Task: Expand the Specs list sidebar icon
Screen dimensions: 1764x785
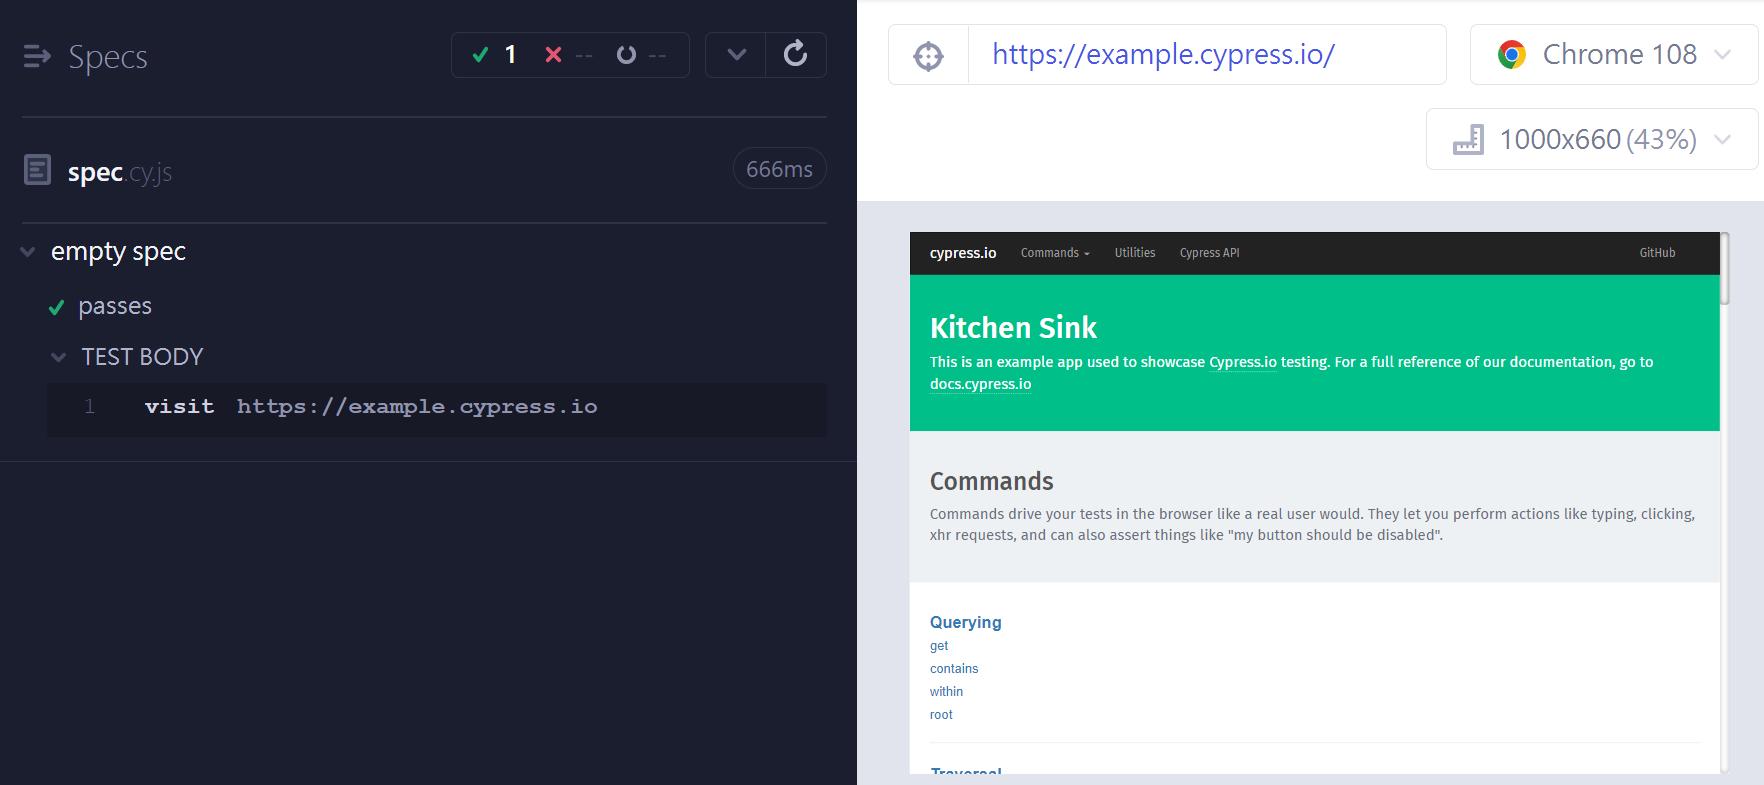Action: point(37,57)
